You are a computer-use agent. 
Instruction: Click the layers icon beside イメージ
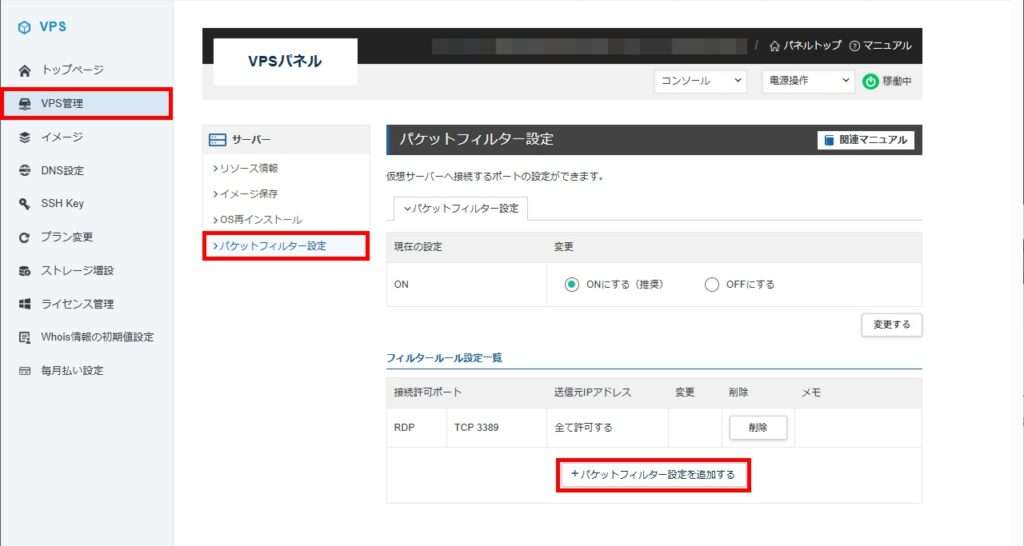(25, 137)
